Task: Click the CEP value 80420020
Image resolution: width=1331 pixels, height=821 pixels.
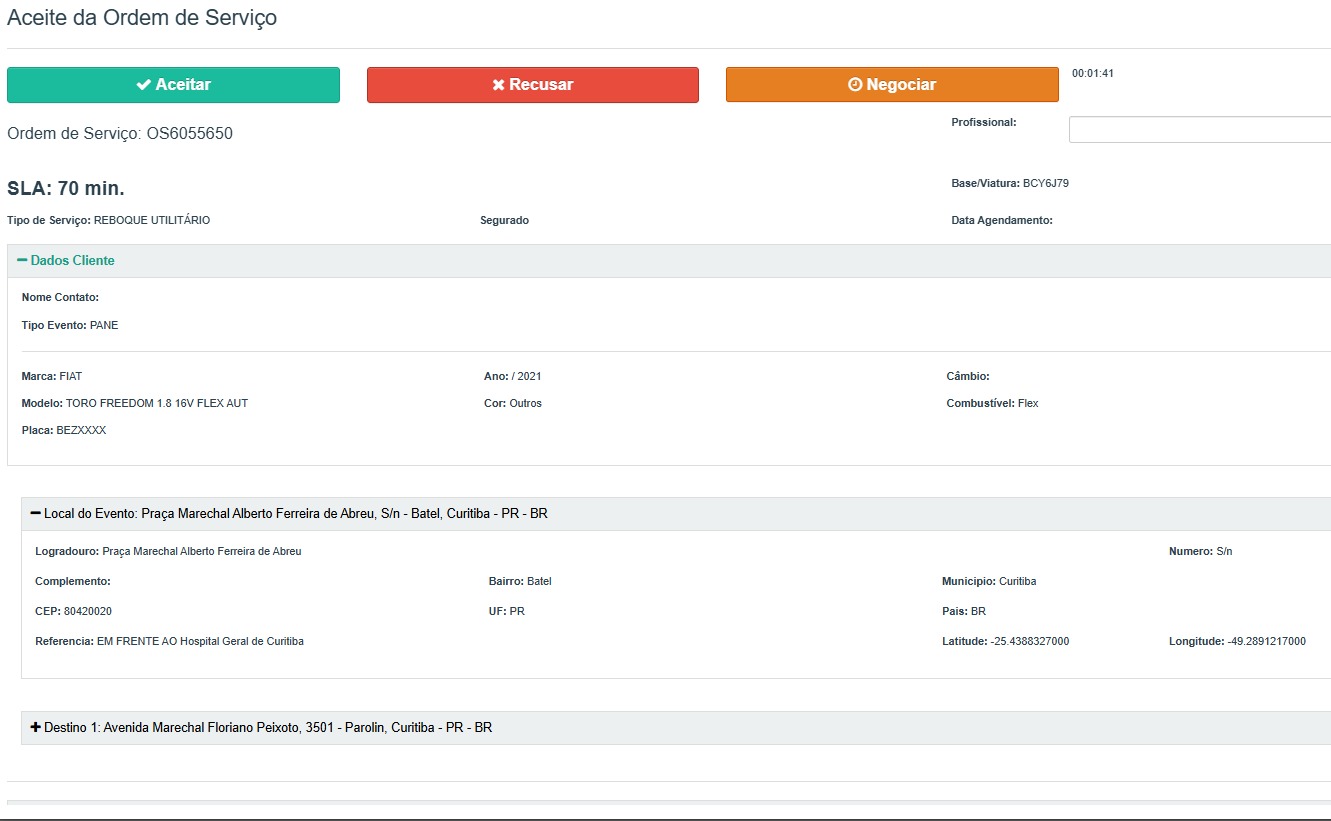Action: 87,612
